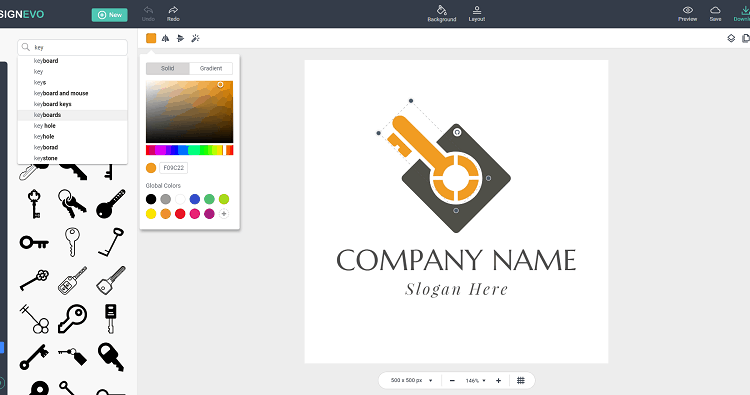Open the Layout tool

click(x=476, y=13)
